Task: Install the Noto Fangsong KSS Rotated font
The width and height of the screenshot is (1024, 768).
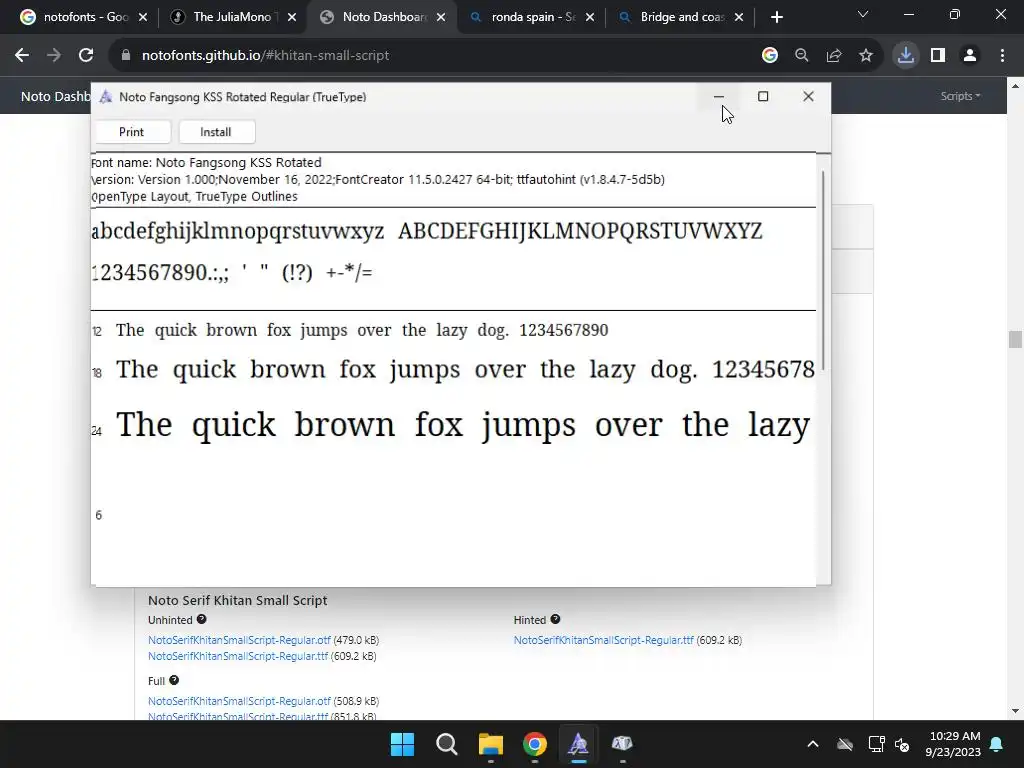Action: click(216, 132)
